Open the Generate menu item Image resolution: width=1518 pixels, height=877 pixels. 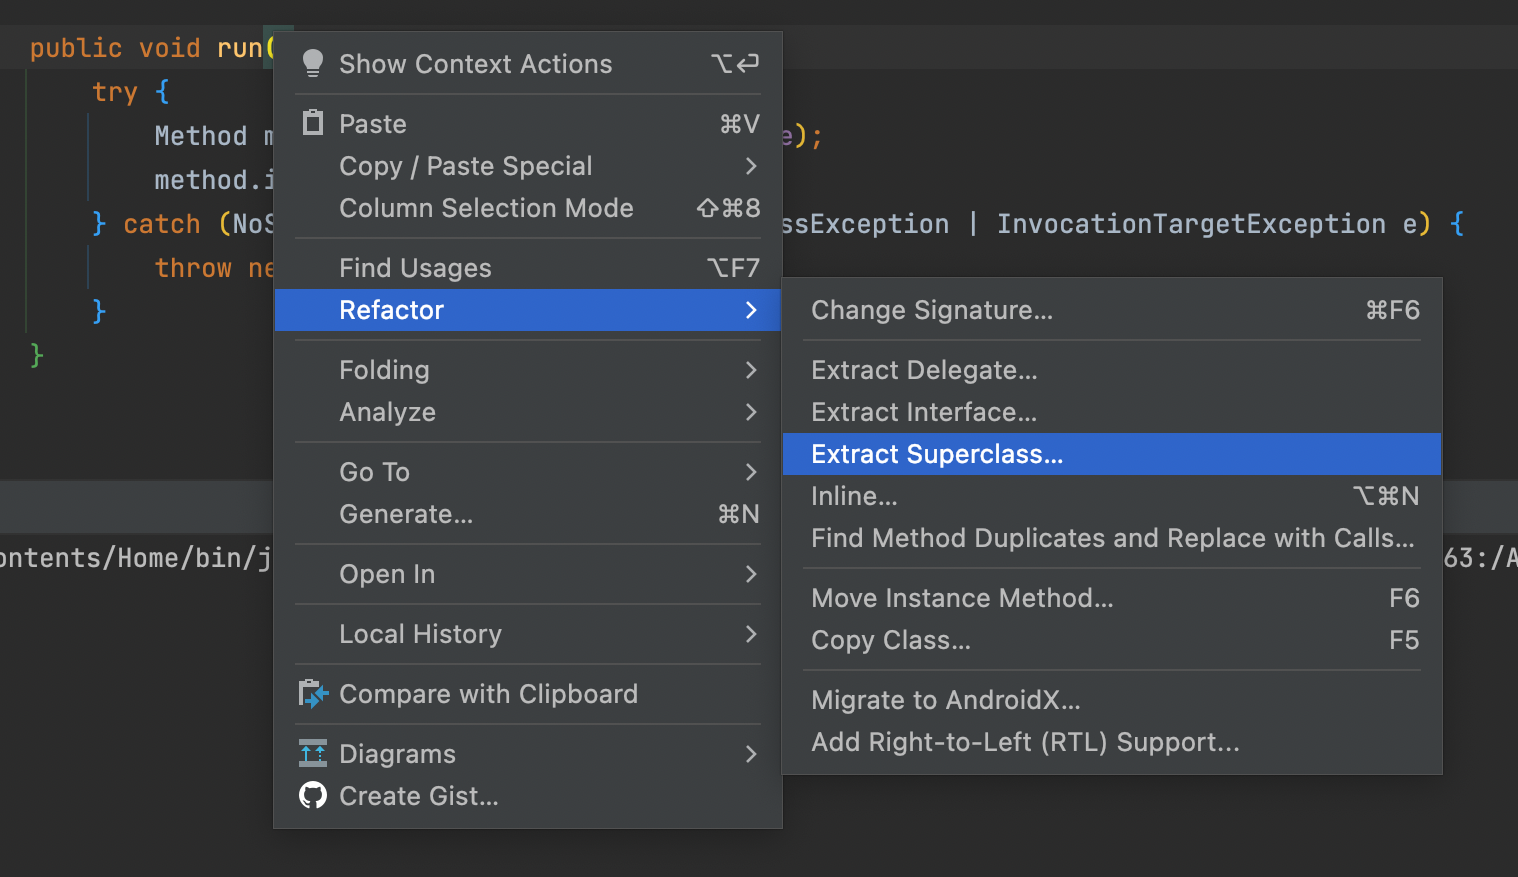[406, 514]
